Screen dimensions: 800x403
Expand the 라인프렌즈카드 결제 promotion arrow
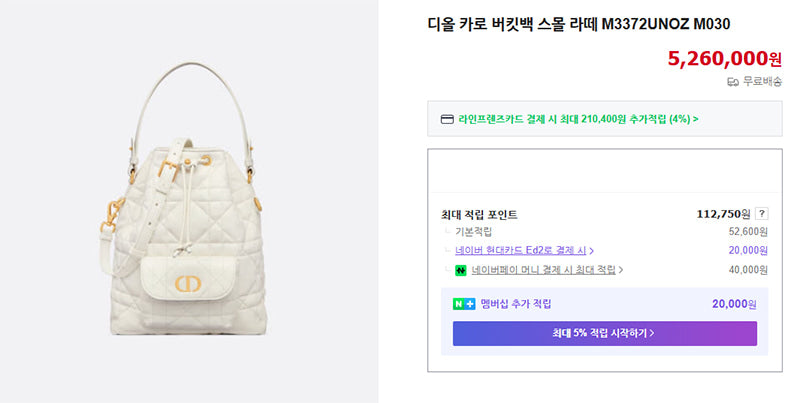coord(695,119)
